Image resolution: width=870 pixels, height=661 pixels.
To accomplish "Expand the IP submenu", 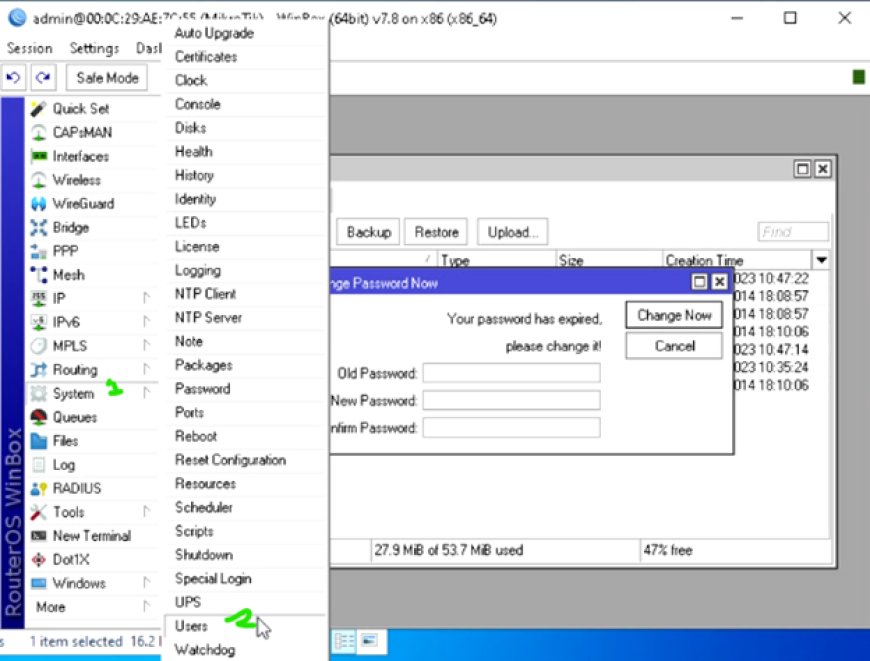I will pos(146,299).
